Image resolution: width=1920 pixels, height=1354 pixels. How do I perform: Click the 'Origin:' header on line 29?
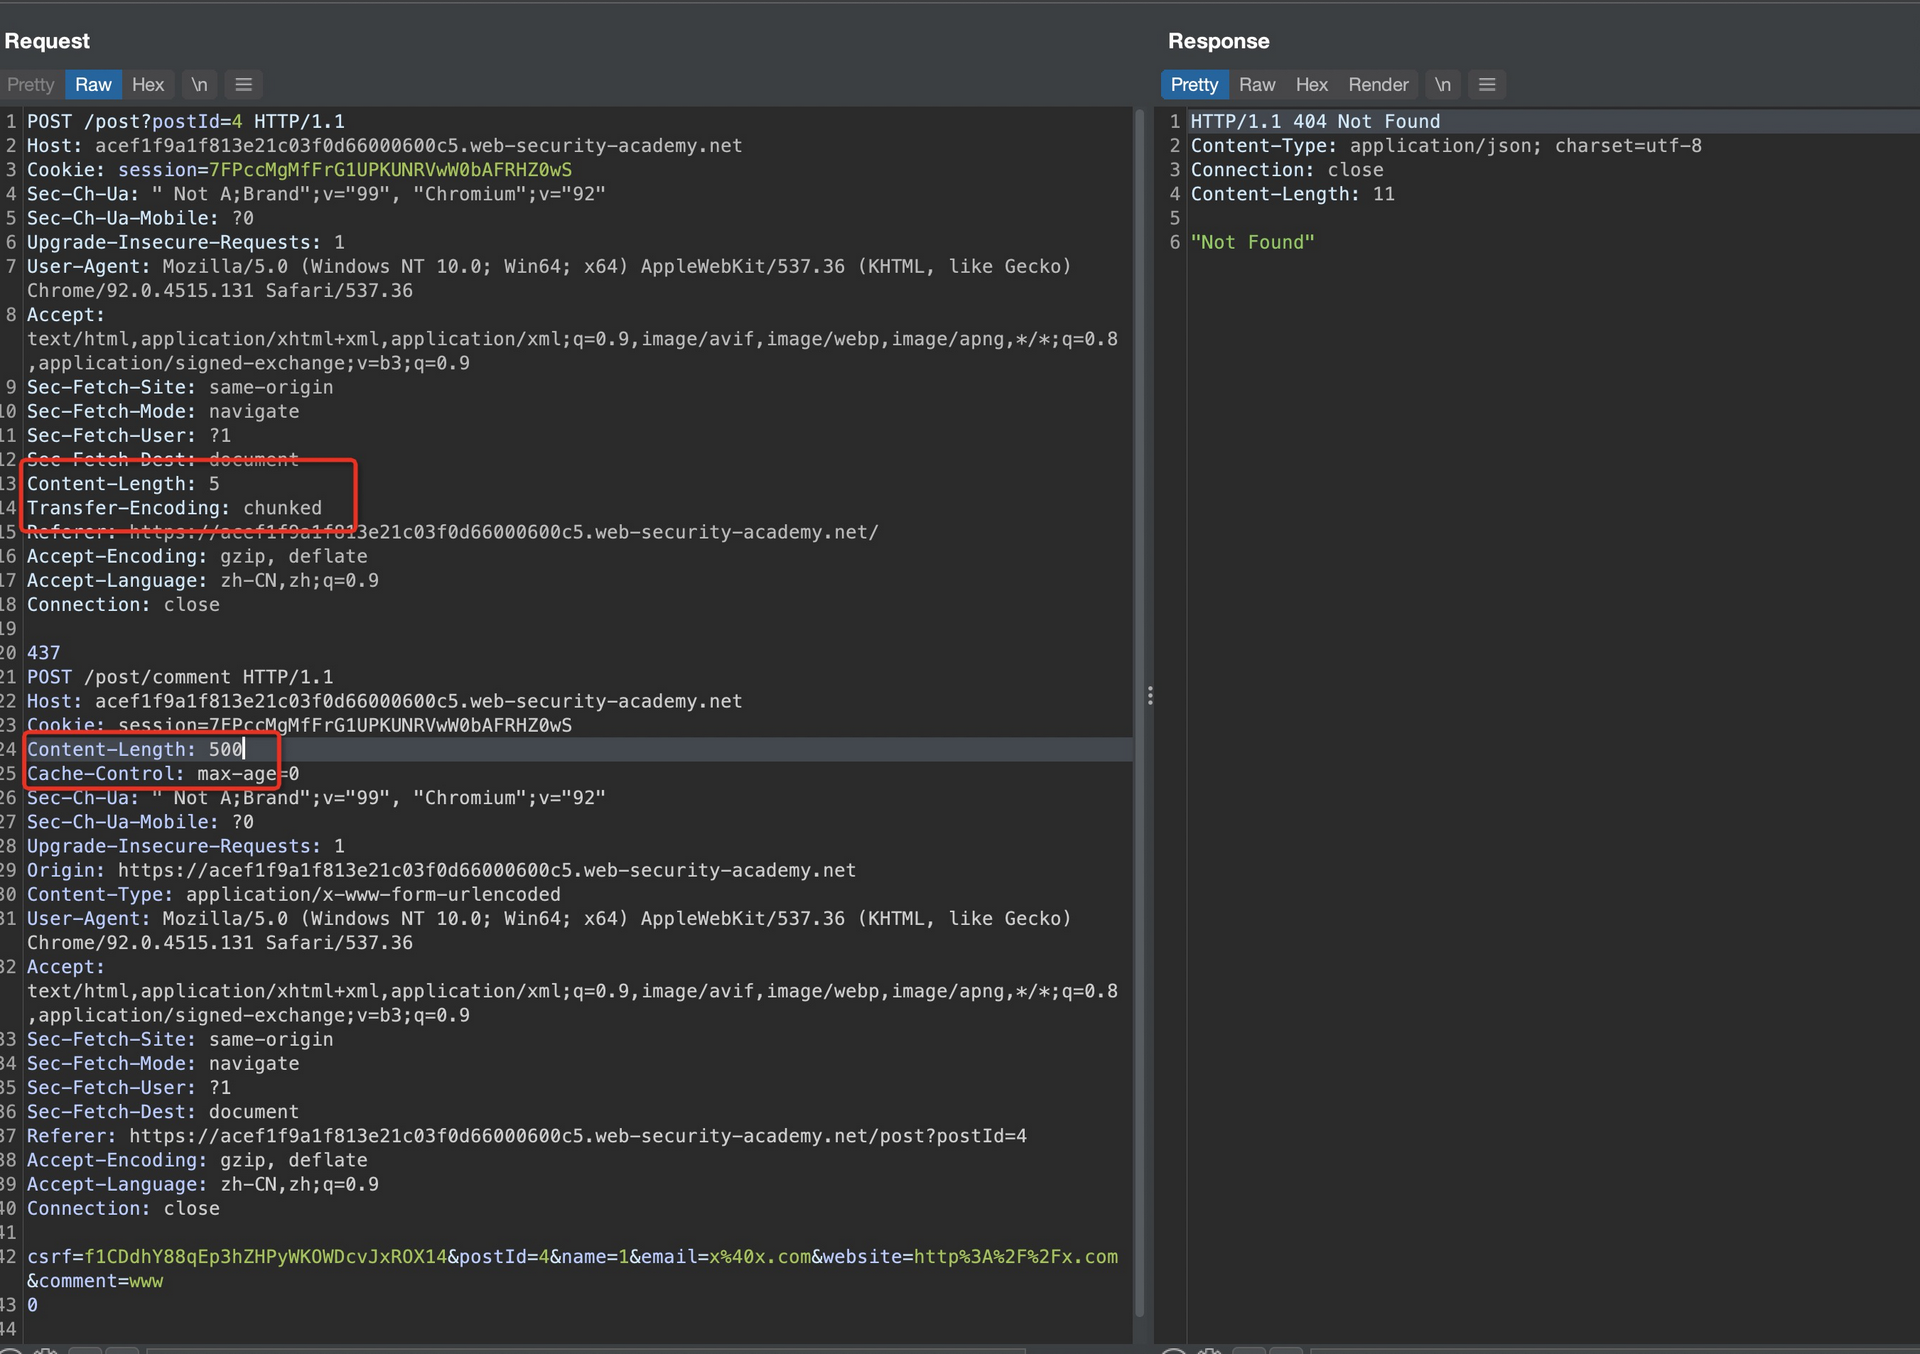[x=441, y=870]
